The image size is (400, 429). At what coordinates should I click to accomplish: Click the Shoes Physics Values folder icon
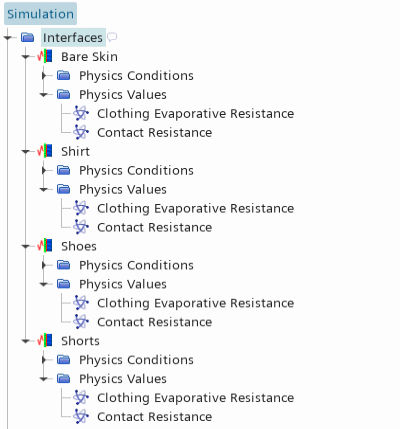pyautogui.click(x=63, y=284)
